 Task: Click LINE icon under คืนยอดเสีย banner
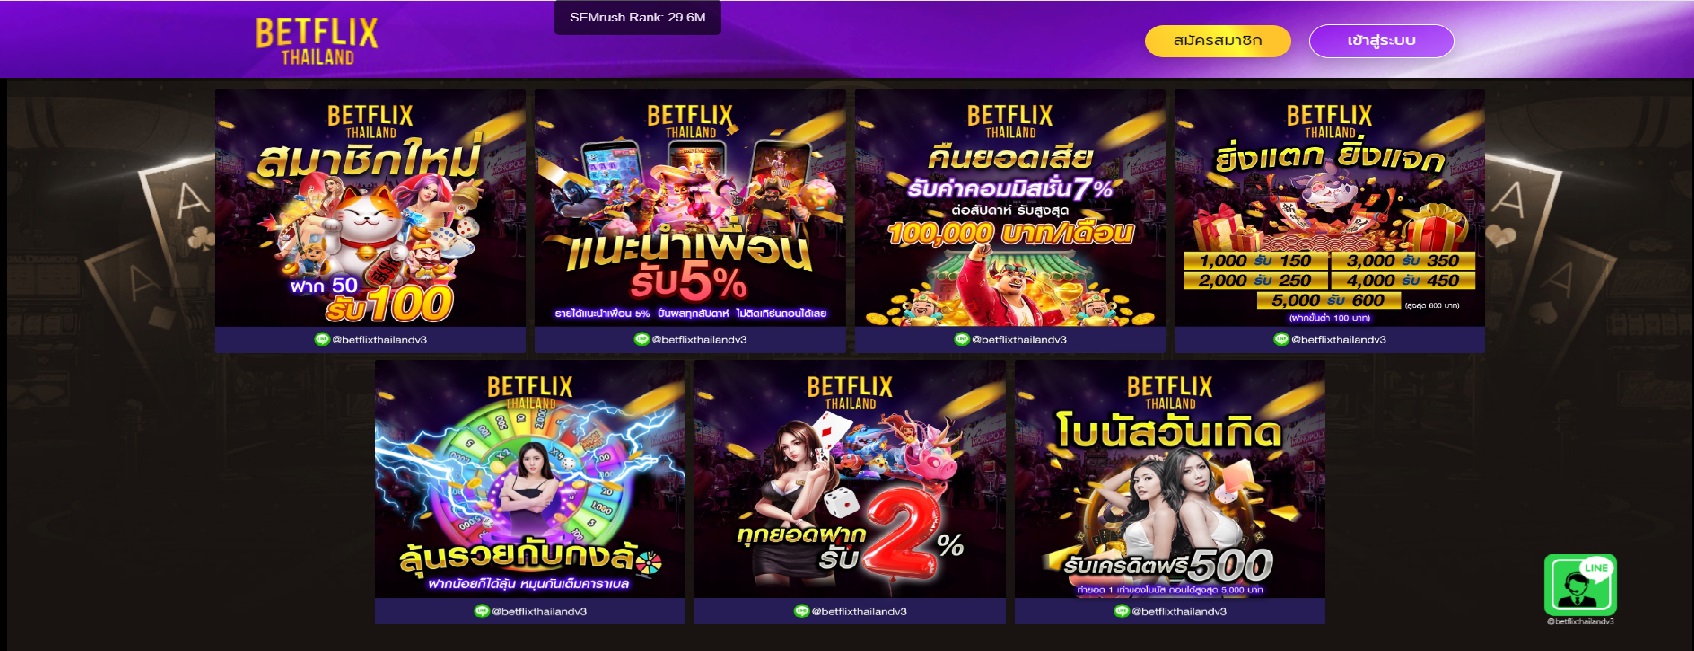[x=962, y=340]
